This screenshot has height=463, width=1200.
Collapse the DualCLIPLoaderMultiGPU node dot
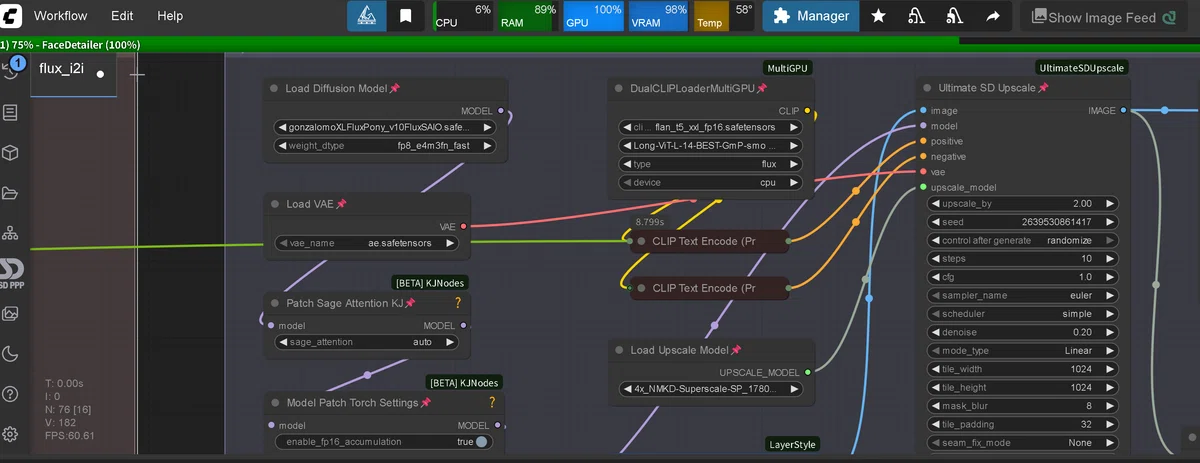(619, 88)
